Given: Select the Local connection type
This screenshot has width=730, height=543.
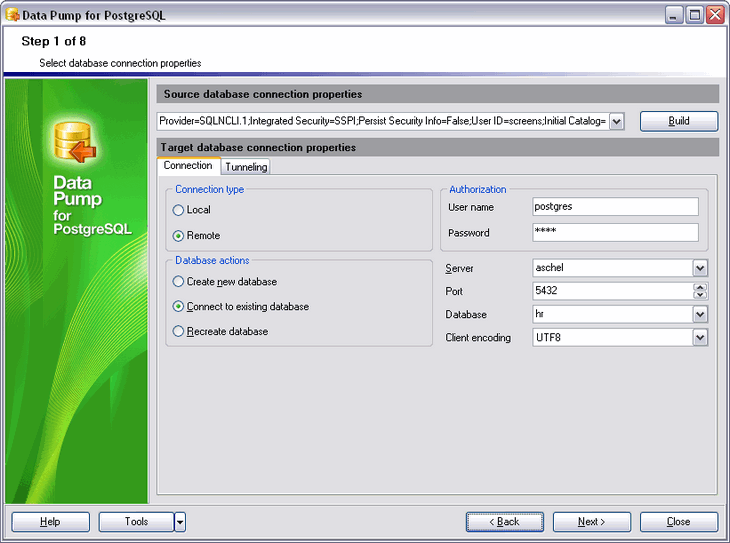Looking at the screenshot, I should (x=179, y=210).
